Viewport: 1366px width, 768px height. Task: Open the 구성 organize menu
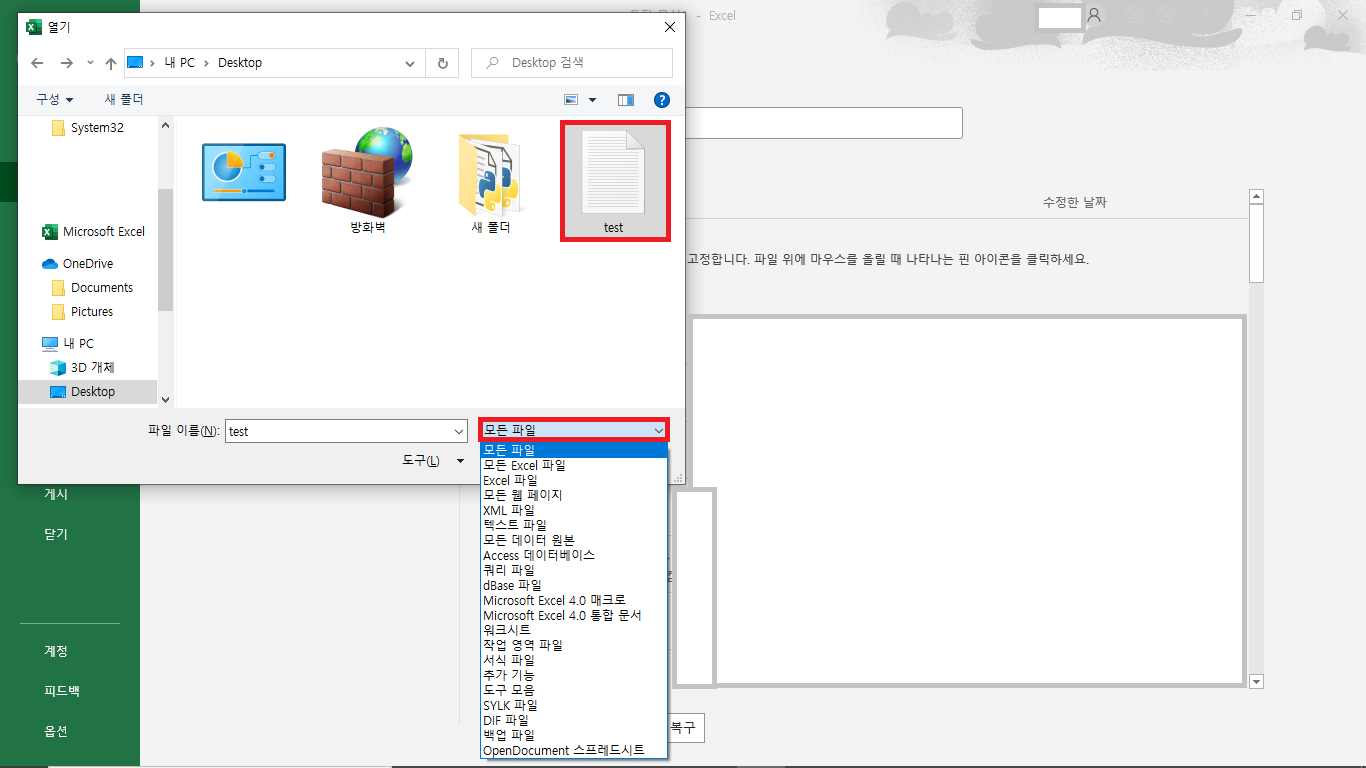pos(55,100)
